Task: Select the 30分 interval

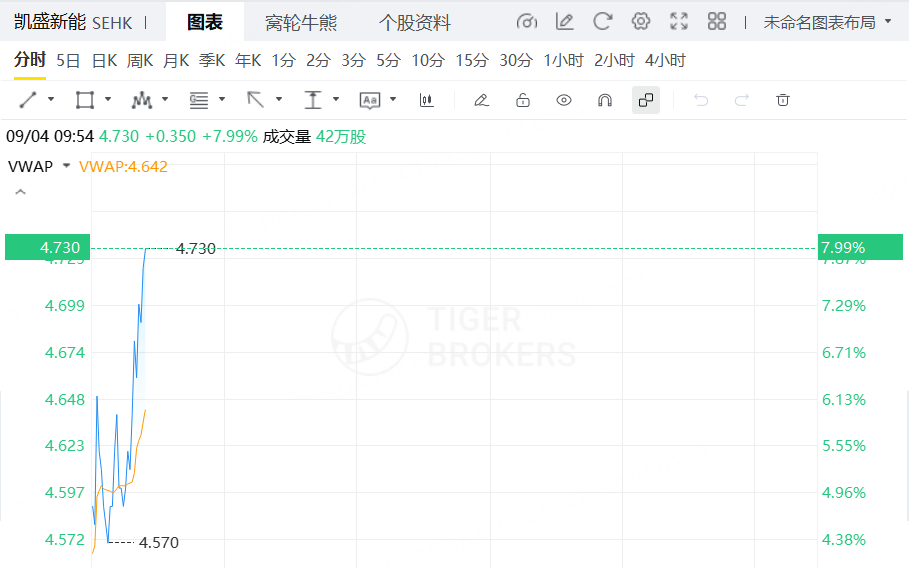Action: coord(516,60)
